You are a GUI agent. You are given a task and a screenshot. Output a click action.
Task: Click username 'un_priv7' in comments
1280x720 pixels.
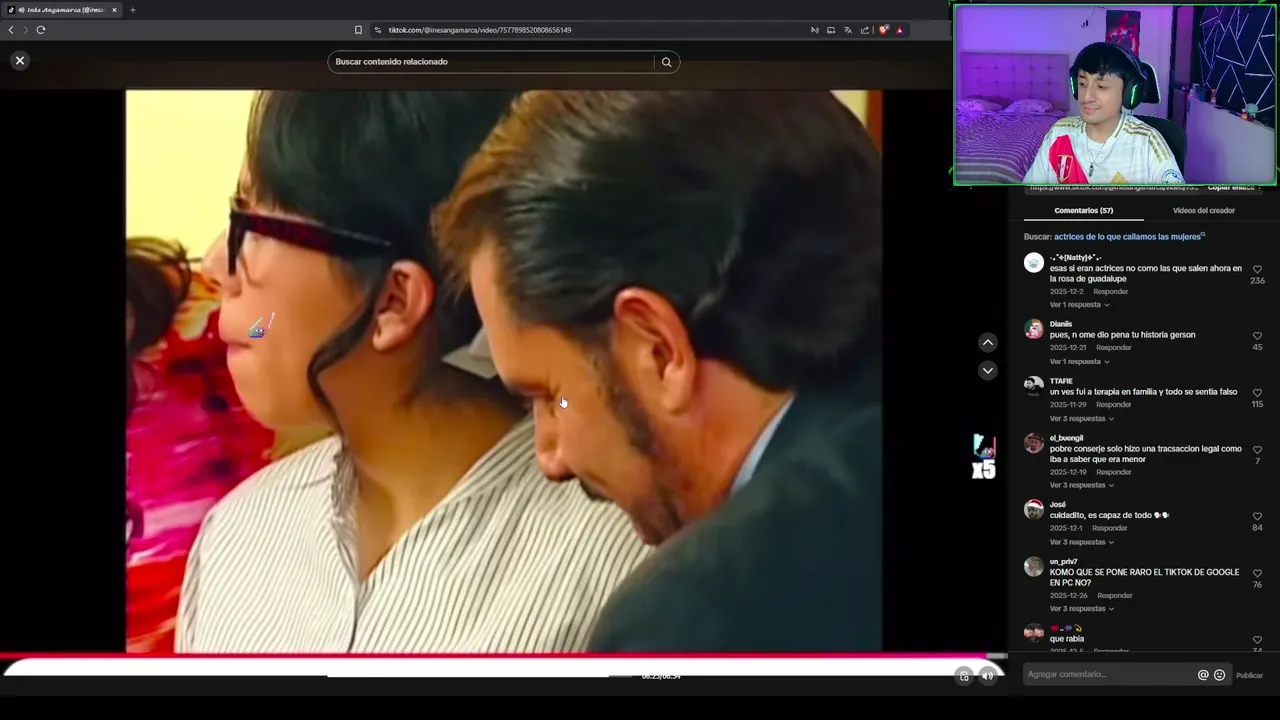1063,562
